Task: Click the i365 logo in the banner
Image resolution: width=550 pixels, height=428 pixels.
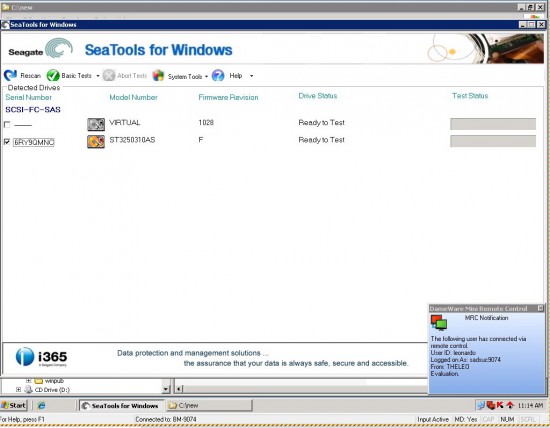Action: [x=41, y=357]
